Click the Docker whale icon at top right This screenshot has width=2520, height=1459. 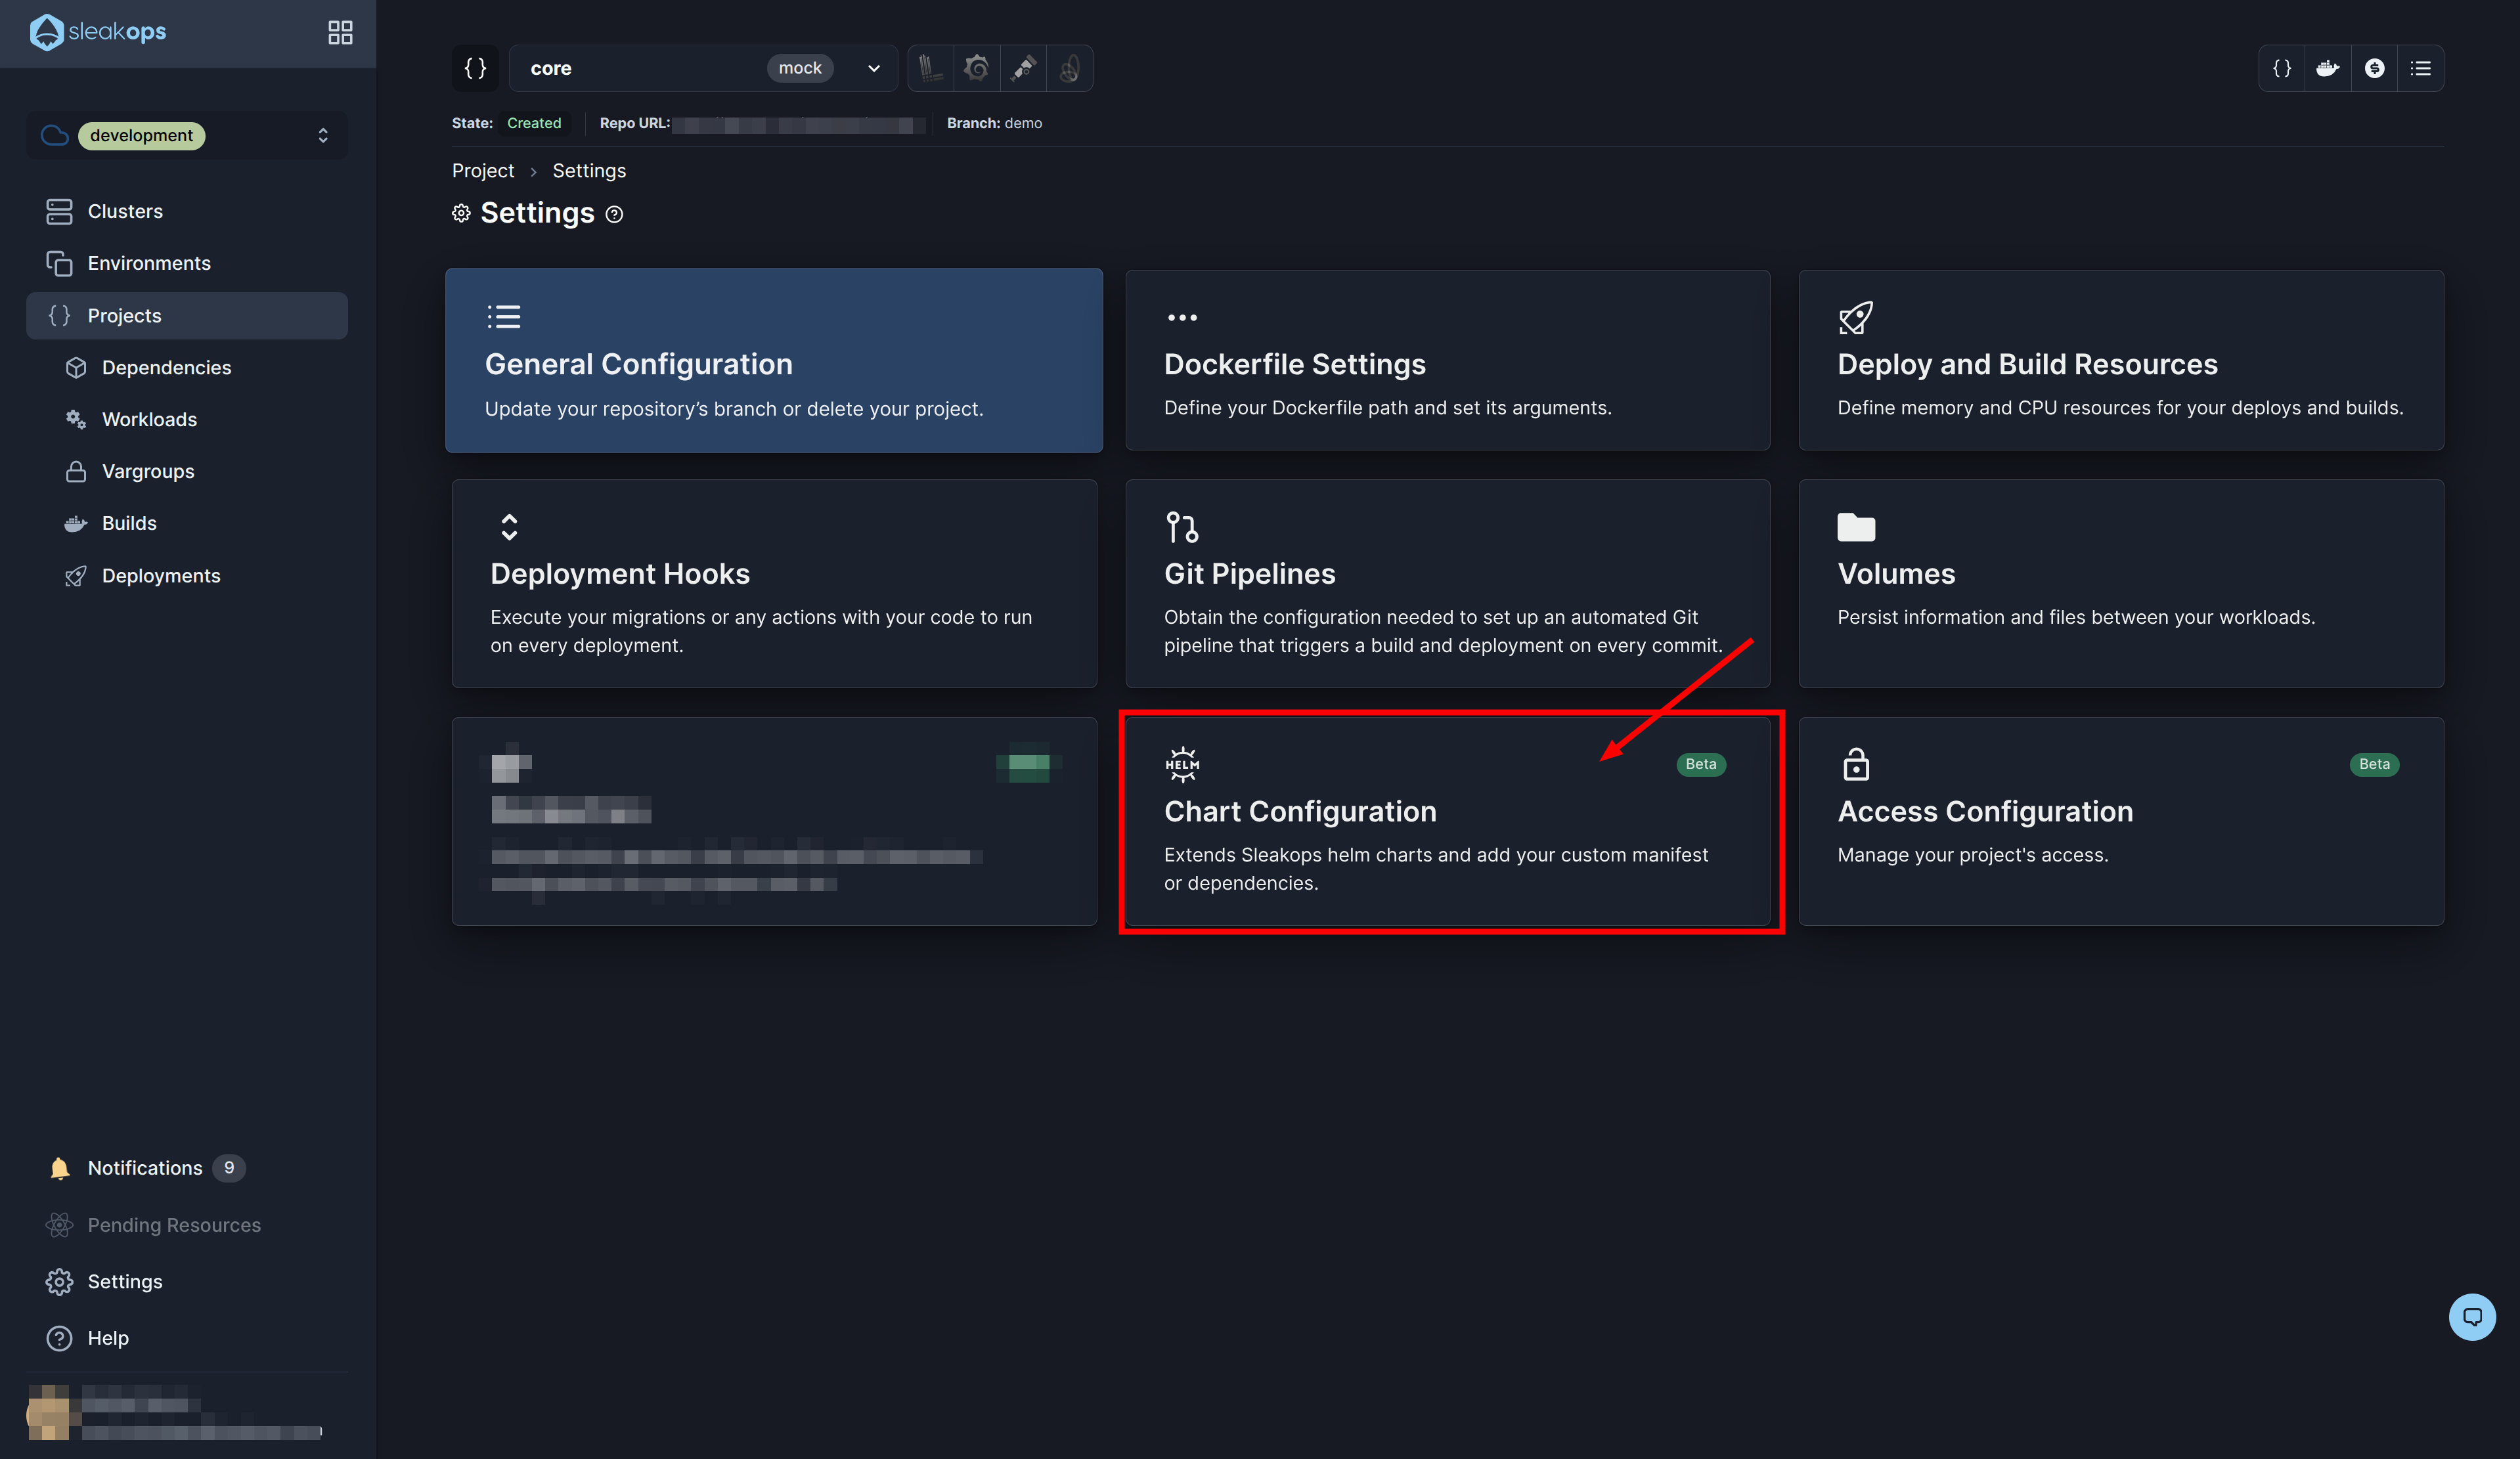(x=2328, y=68)
